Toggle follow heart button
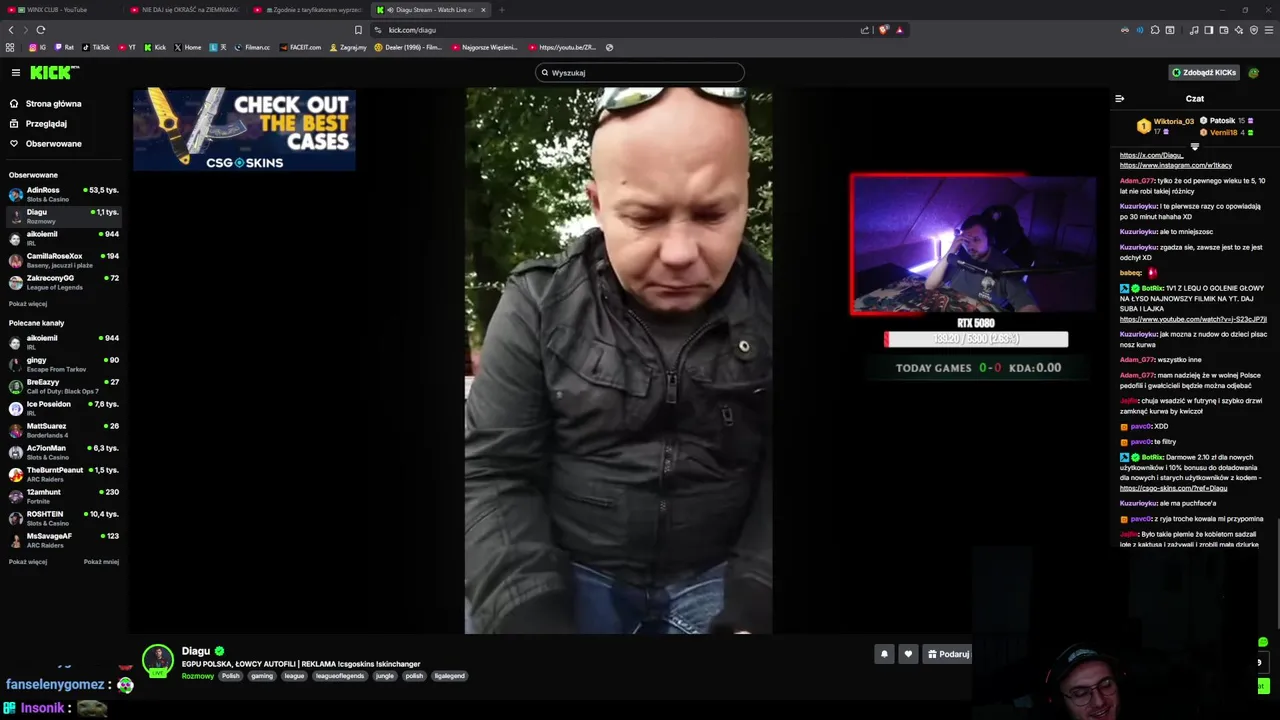Screen dimensions: 1280x720 pos(908,654)
